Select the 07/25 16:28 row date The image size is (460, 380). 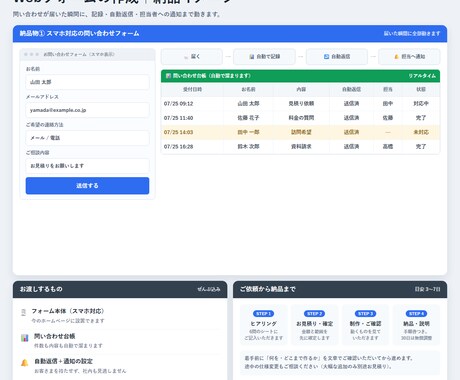pyautogui.click(x=178, y=147)
